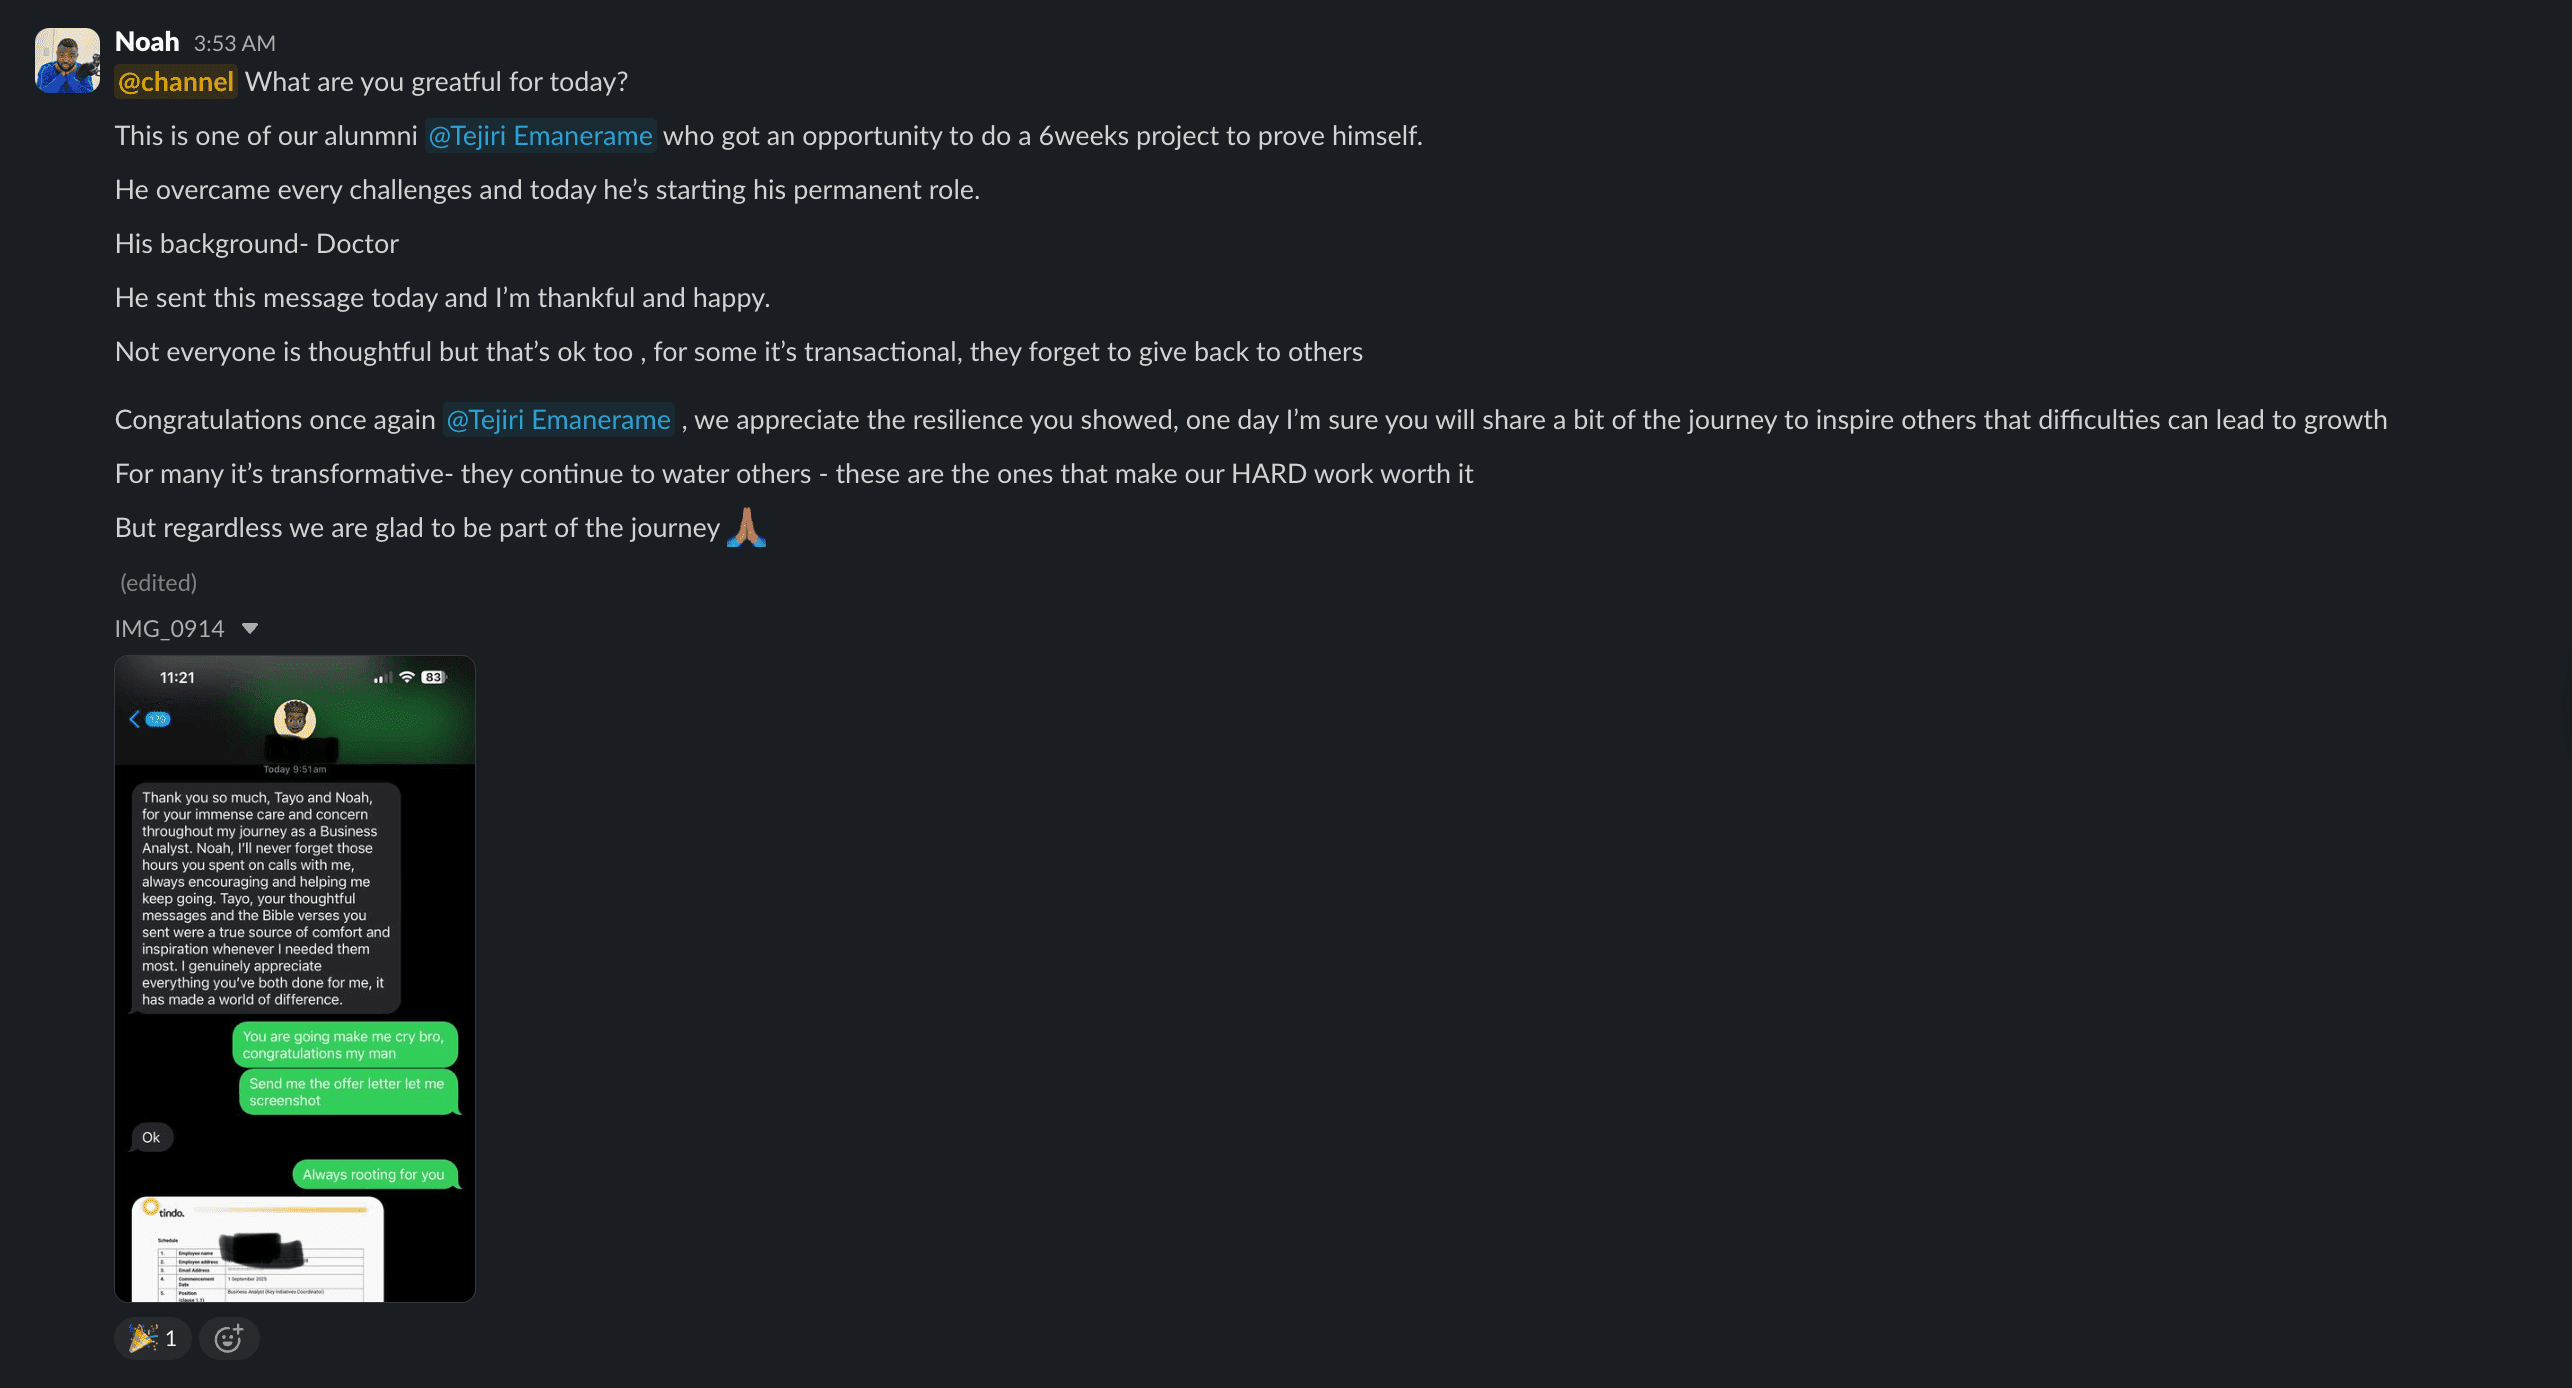Open the offer letter image in the chat

tap(257, 1250)
